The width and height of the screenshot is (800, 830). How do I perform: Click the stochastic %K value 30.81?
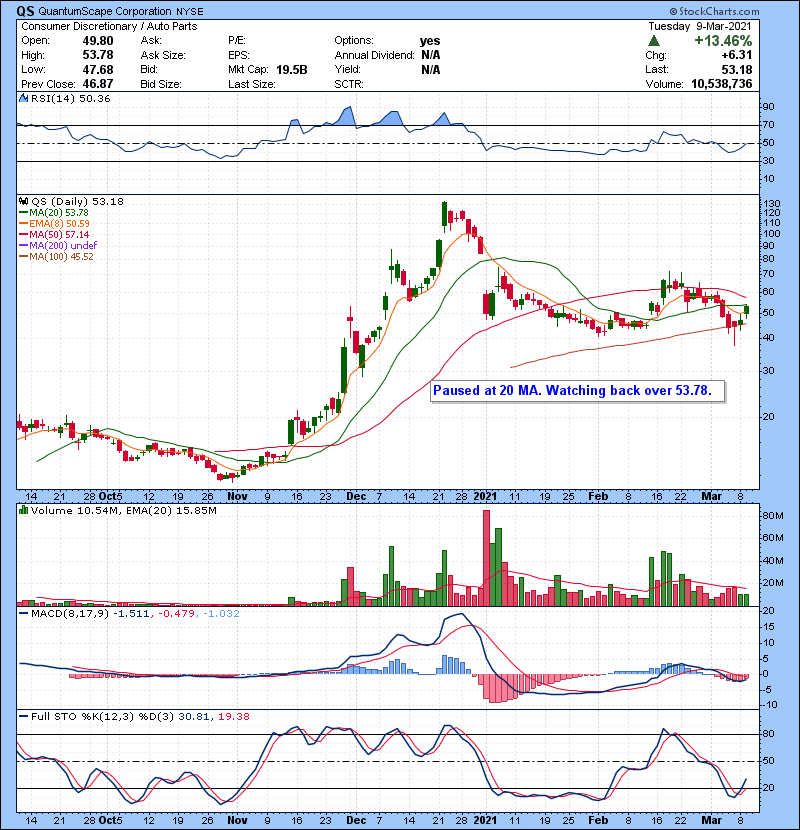pos(193,716)
